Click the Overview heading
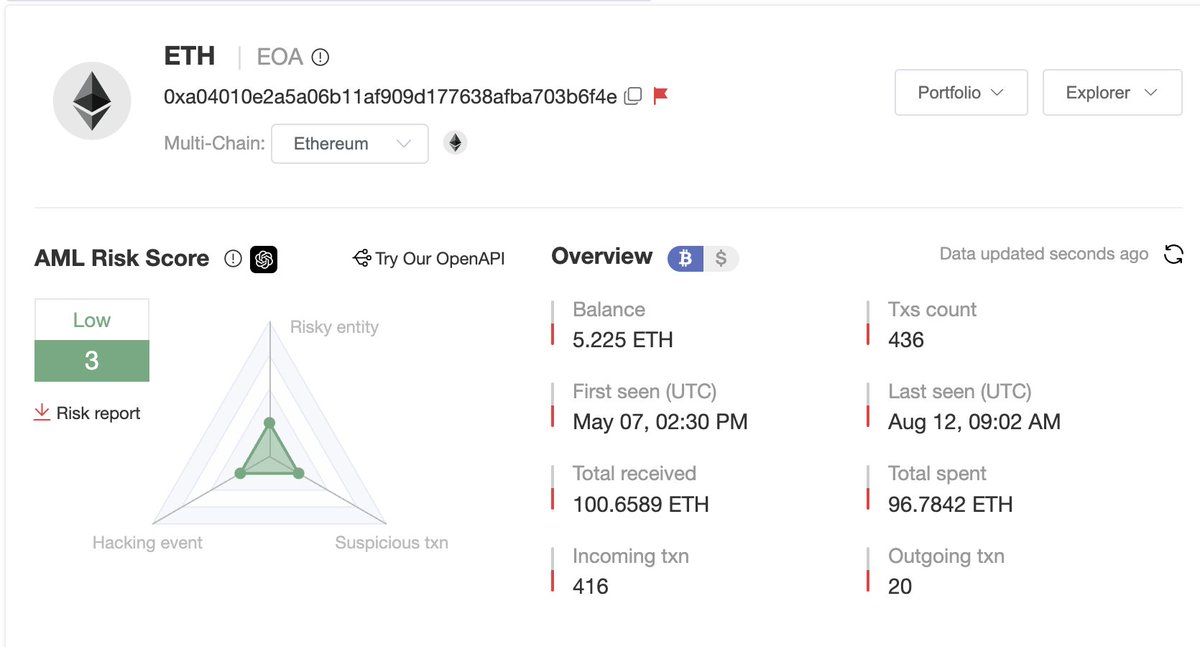The width and height of the screenshot is (1200, 647). tap(602, 256)
